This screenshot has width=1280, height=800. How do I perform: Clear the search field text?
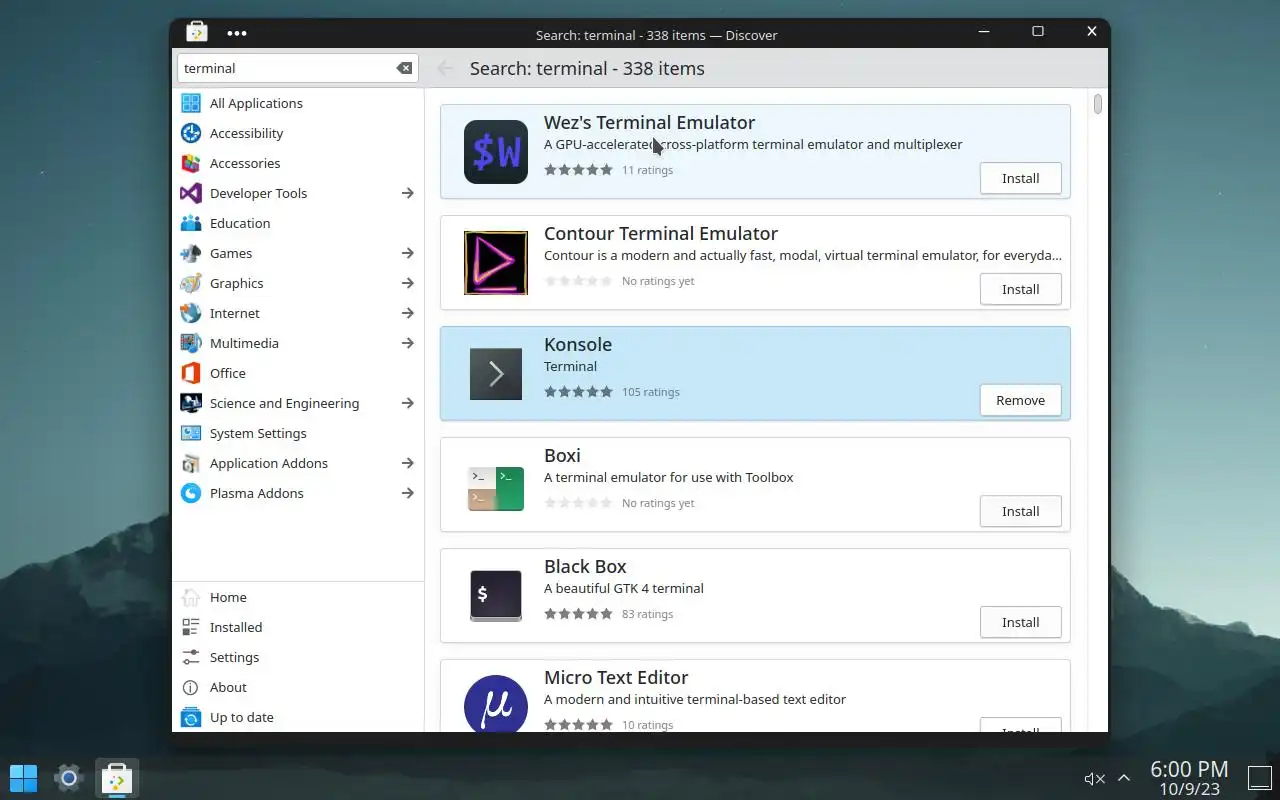(404, 68)
